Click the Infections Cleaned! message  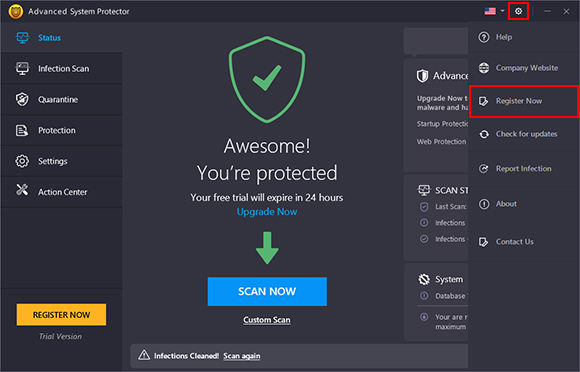click(x=186, y=356)
